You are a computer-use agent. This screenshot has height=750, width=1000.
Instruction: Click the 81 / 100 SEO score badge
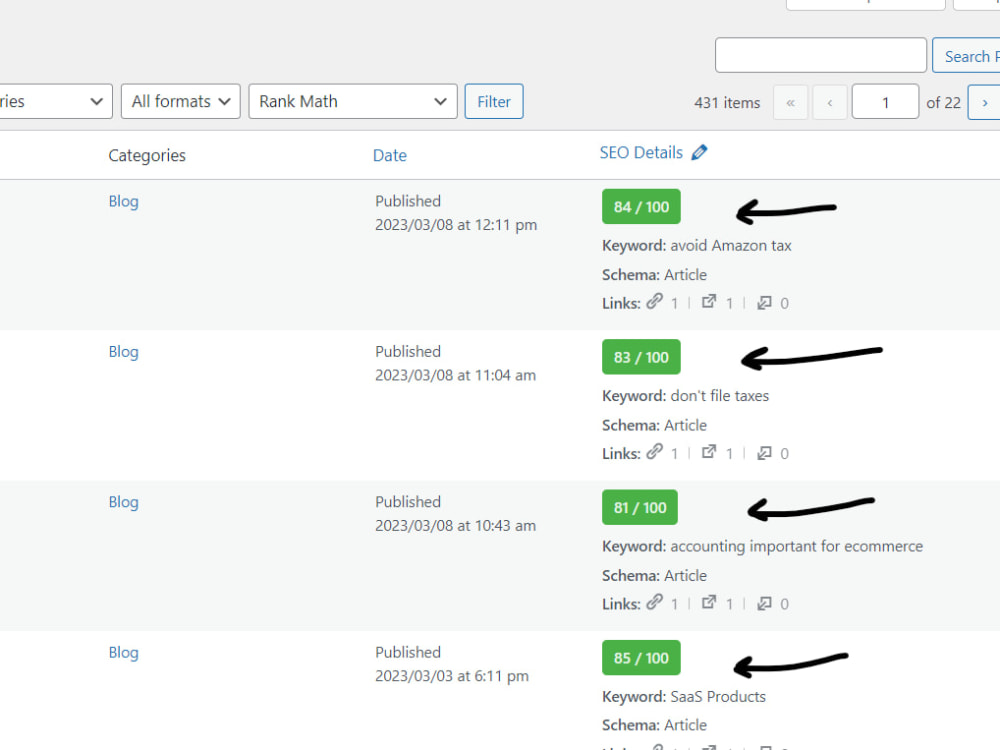[x=640, y=508]
